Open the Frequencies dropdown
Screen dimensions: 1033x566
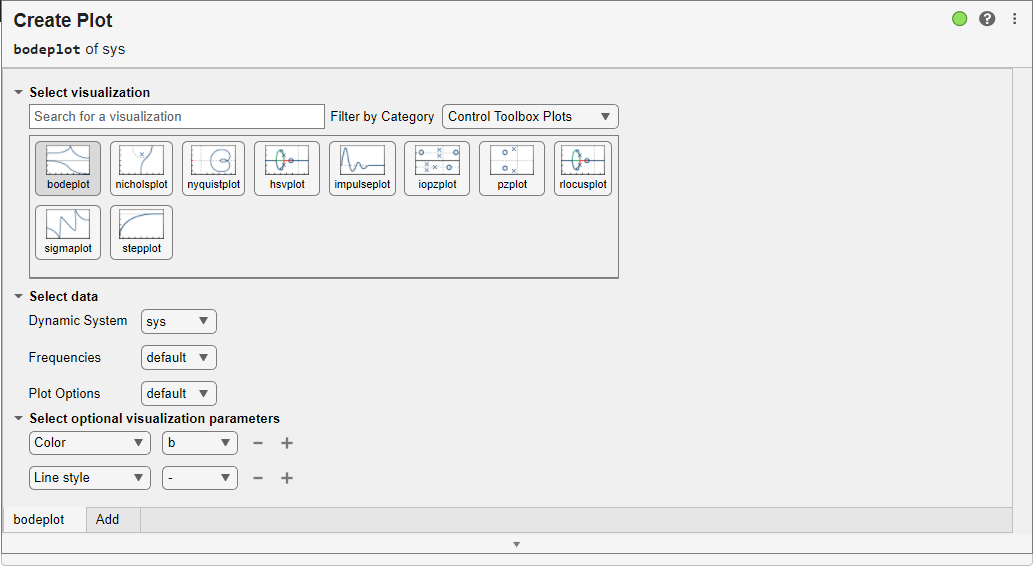click(x=179, y=357)
